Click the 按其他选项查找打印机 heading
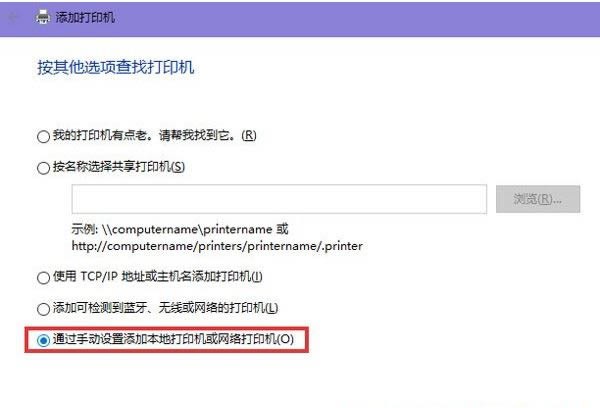Screen dimensions: 600x408 [116, 67]
